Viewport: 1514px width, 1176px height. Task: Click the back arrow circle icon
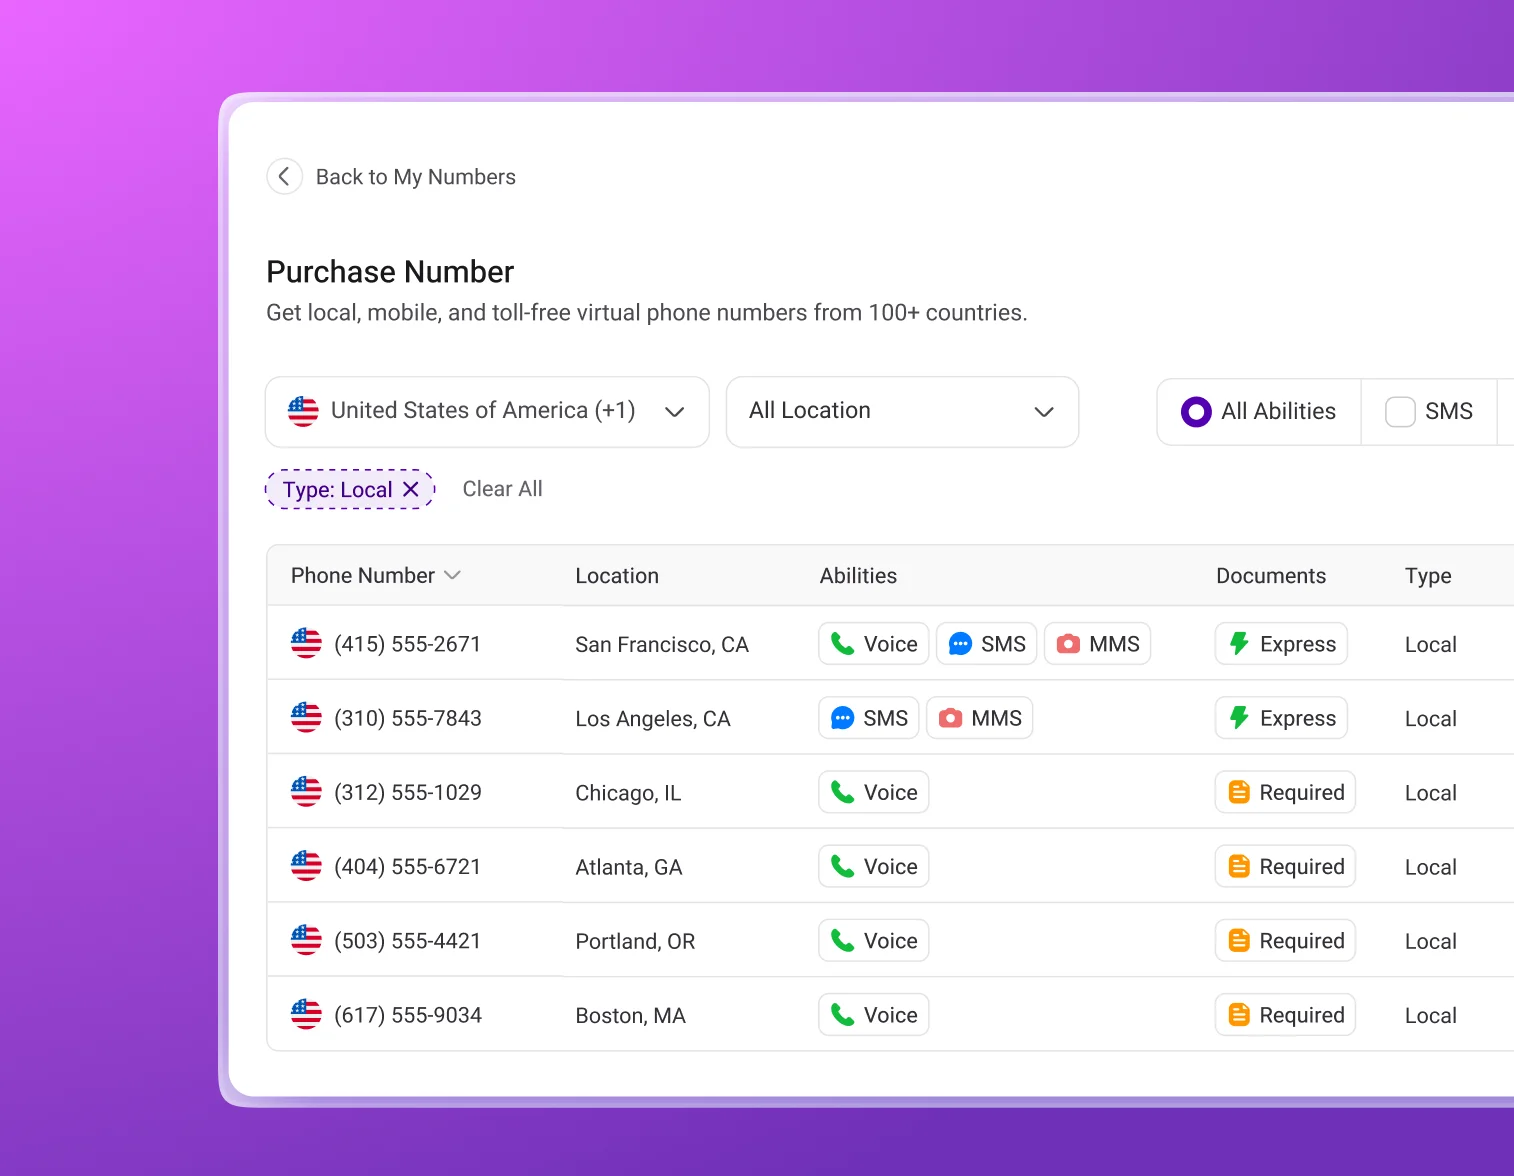click(284, 177)
